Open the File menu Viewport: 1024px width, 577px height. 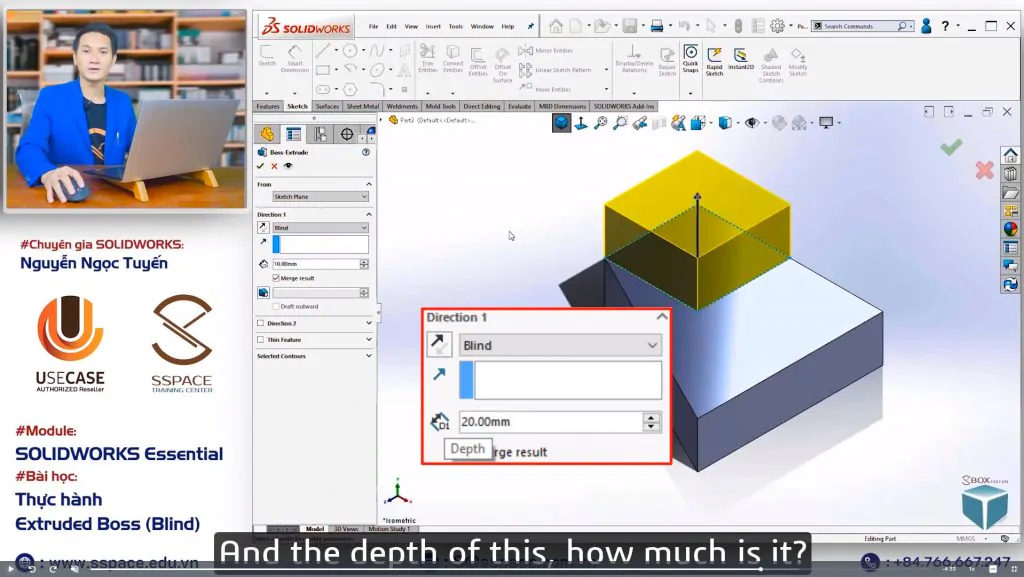373,27
